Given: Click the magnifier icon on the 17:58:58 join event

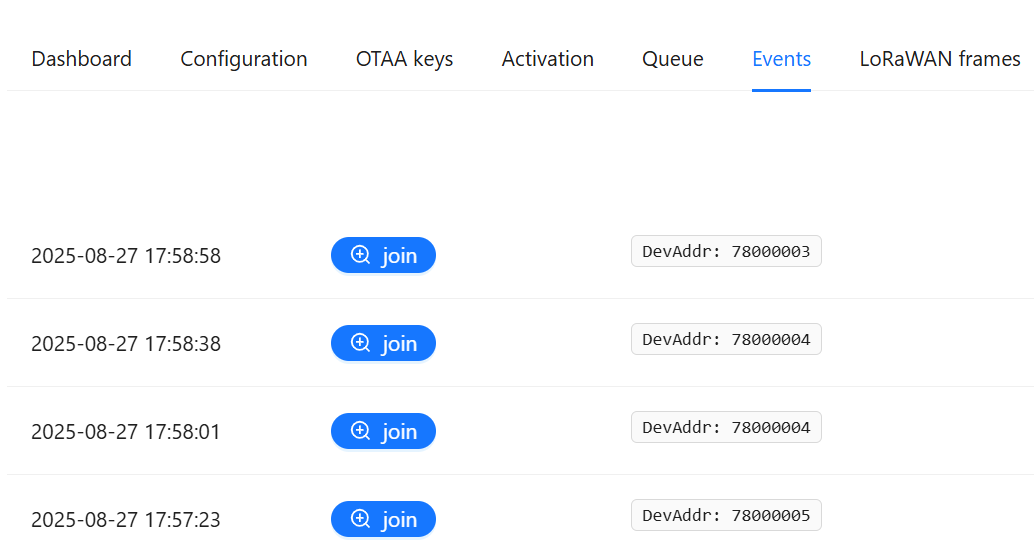Looking at the screenshot, I should (x=361, y=255).
